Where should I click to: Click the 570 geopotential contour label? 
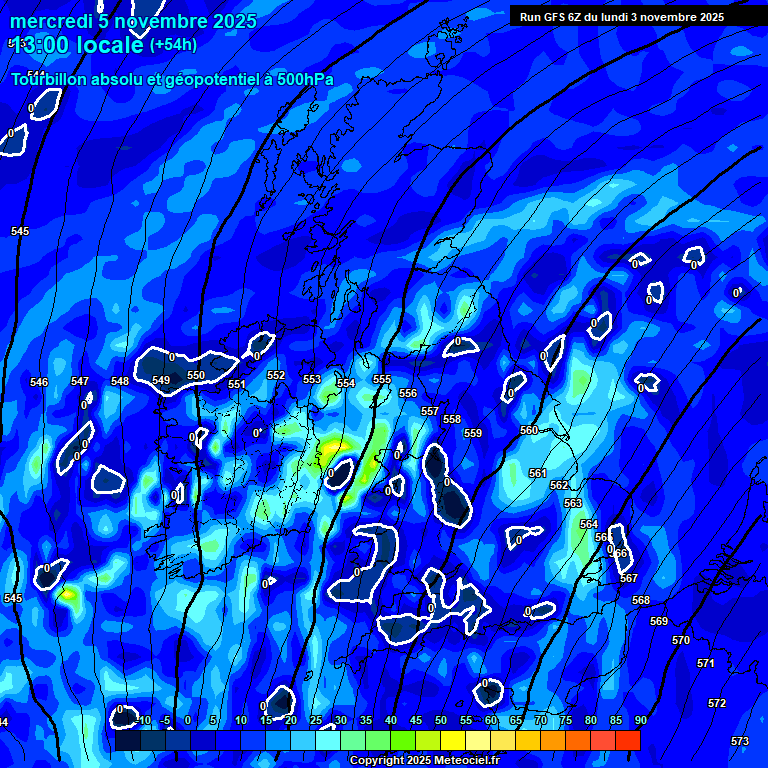(x=681, y=640)
